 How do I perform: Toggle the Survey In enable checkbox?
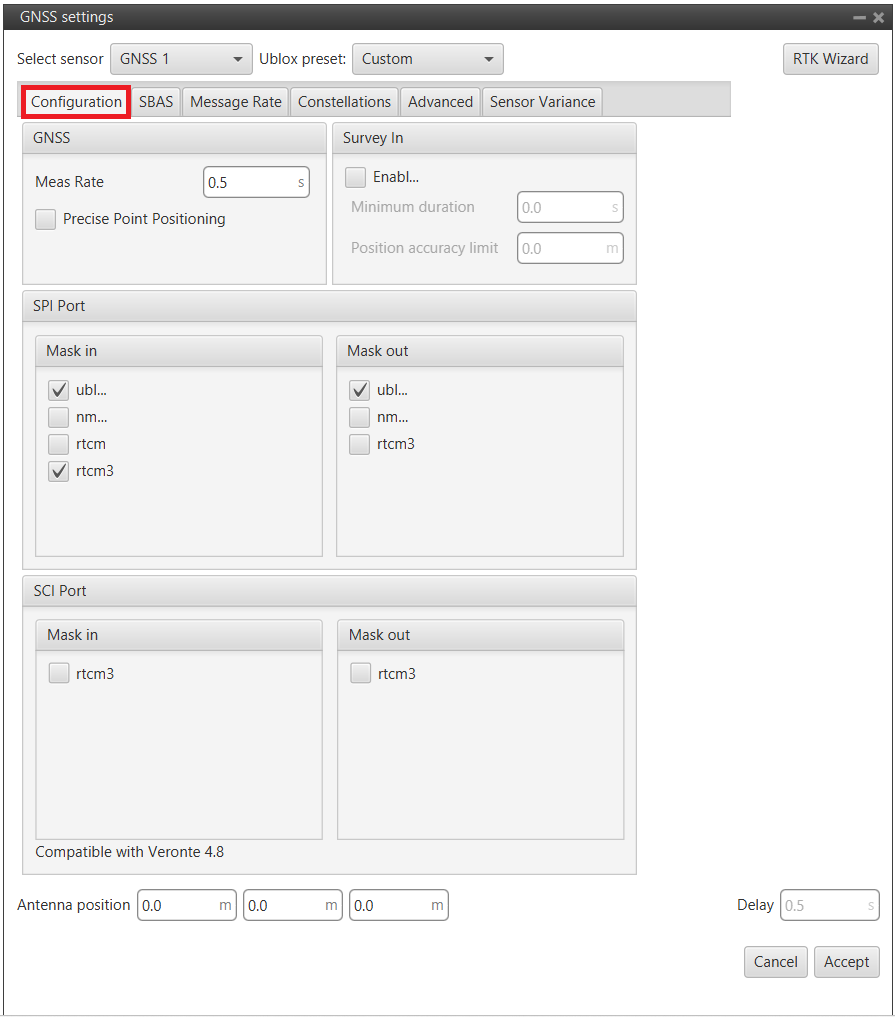point(356,177)
